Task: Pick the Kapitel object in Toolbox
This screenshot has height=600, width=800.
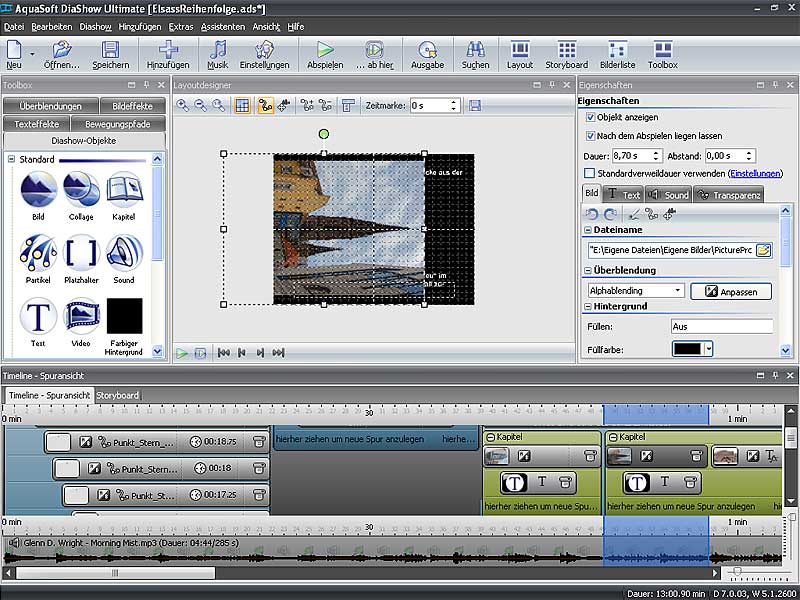Action: click(124, 189)
